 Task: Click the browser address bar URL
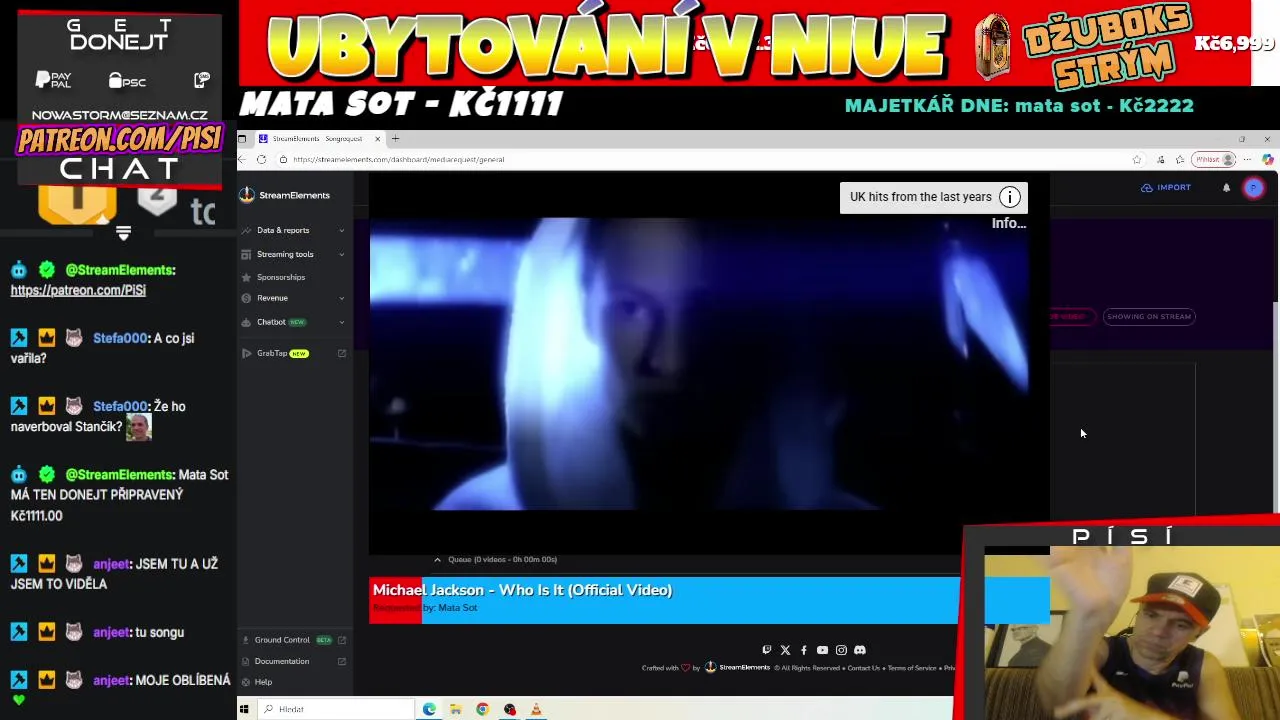coord(398,159)
